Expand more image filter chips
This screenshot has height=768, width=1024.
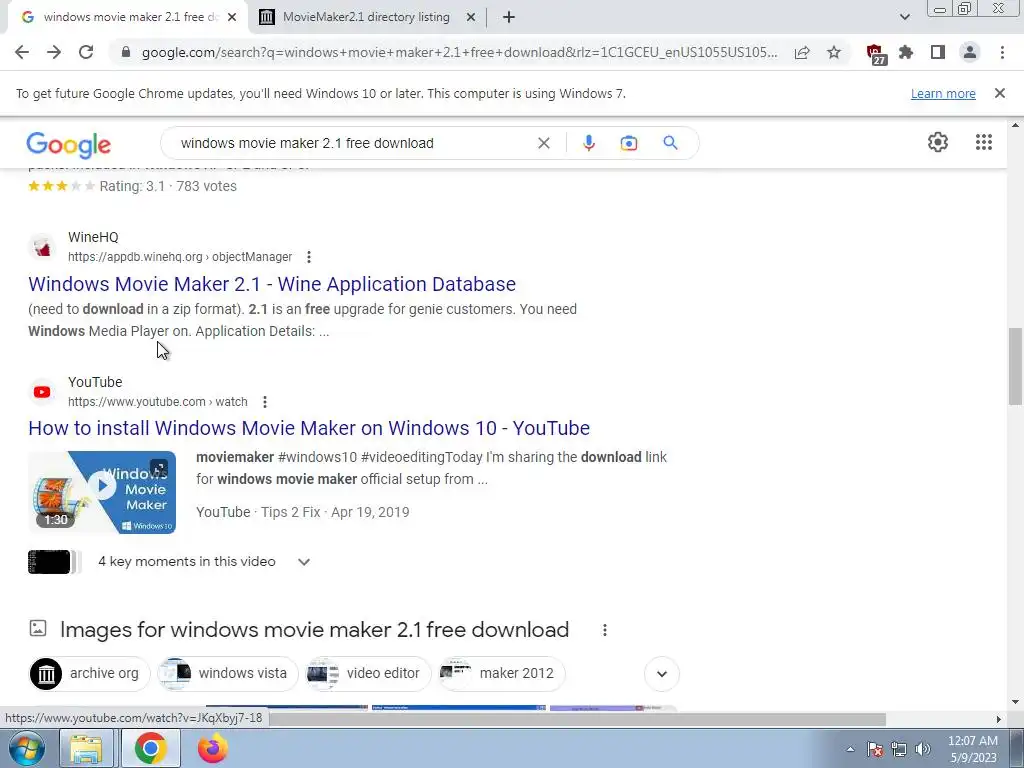[x=662, y=674]
